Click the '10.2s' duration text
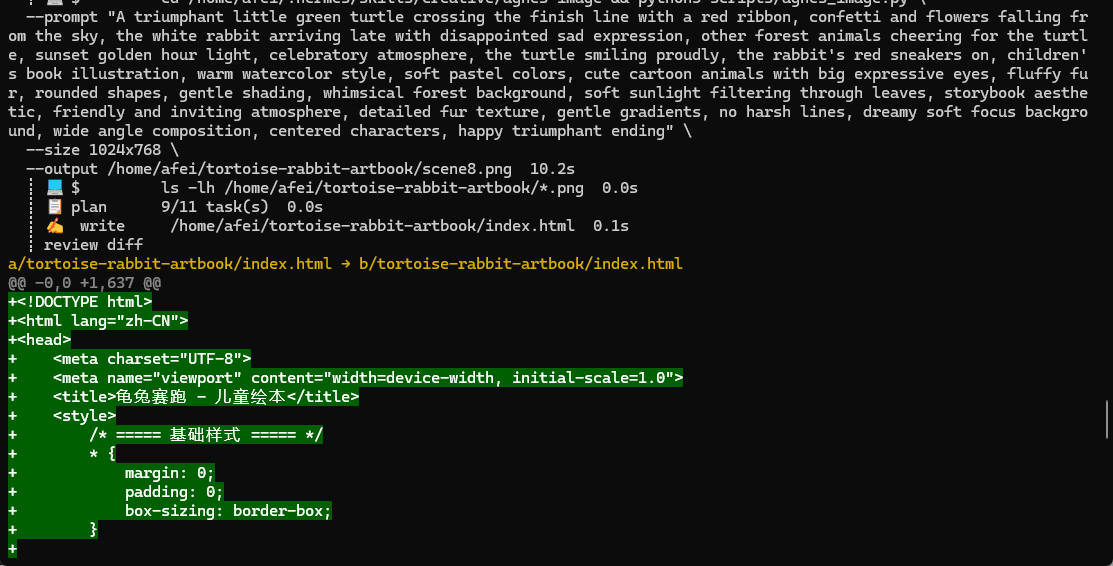The height and width of the screenshot is (566, 1113). pyautogui.click(x=552, y=169)
